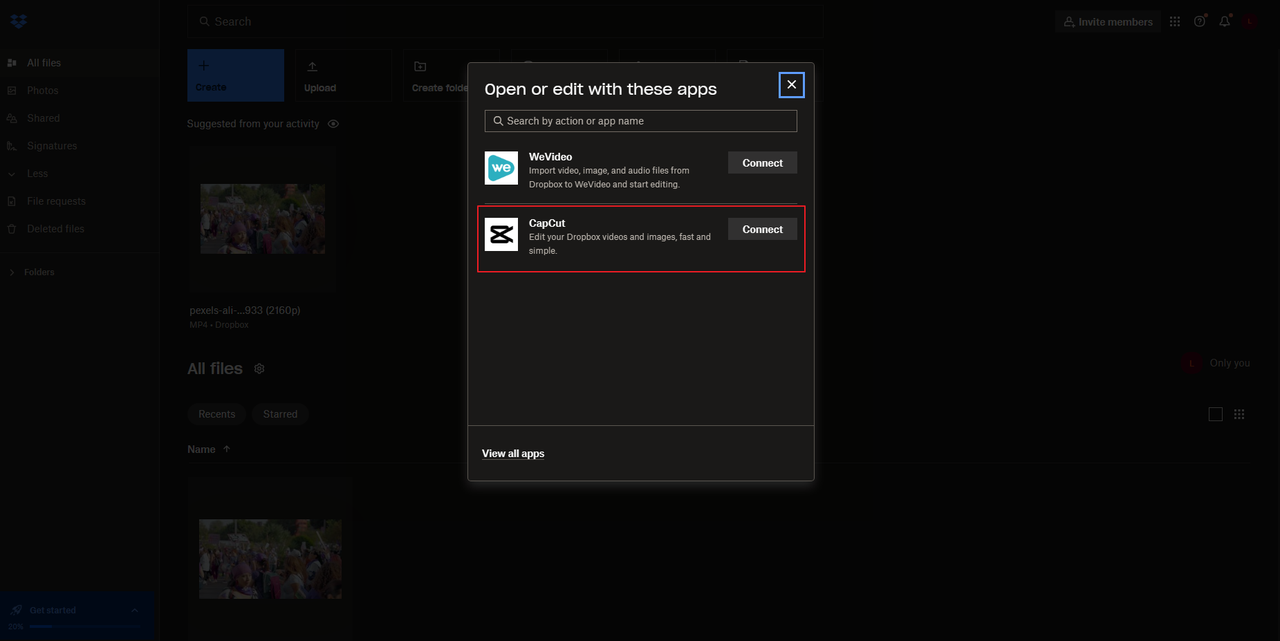Click the pexels-ali-...933 (2160p) file name
This screenshot has width=1280, height=641.
245,311
